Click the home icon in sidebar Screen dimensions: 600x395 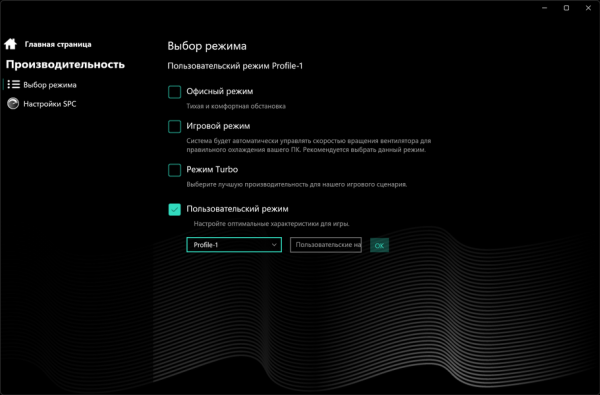click(x=10, y=44)
